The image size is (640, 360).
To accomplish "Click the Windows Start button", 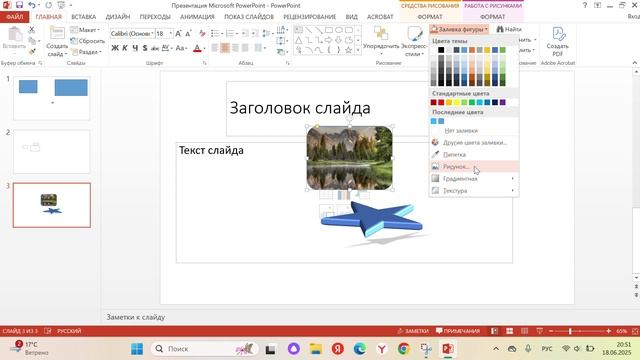I will click(137, 349).
